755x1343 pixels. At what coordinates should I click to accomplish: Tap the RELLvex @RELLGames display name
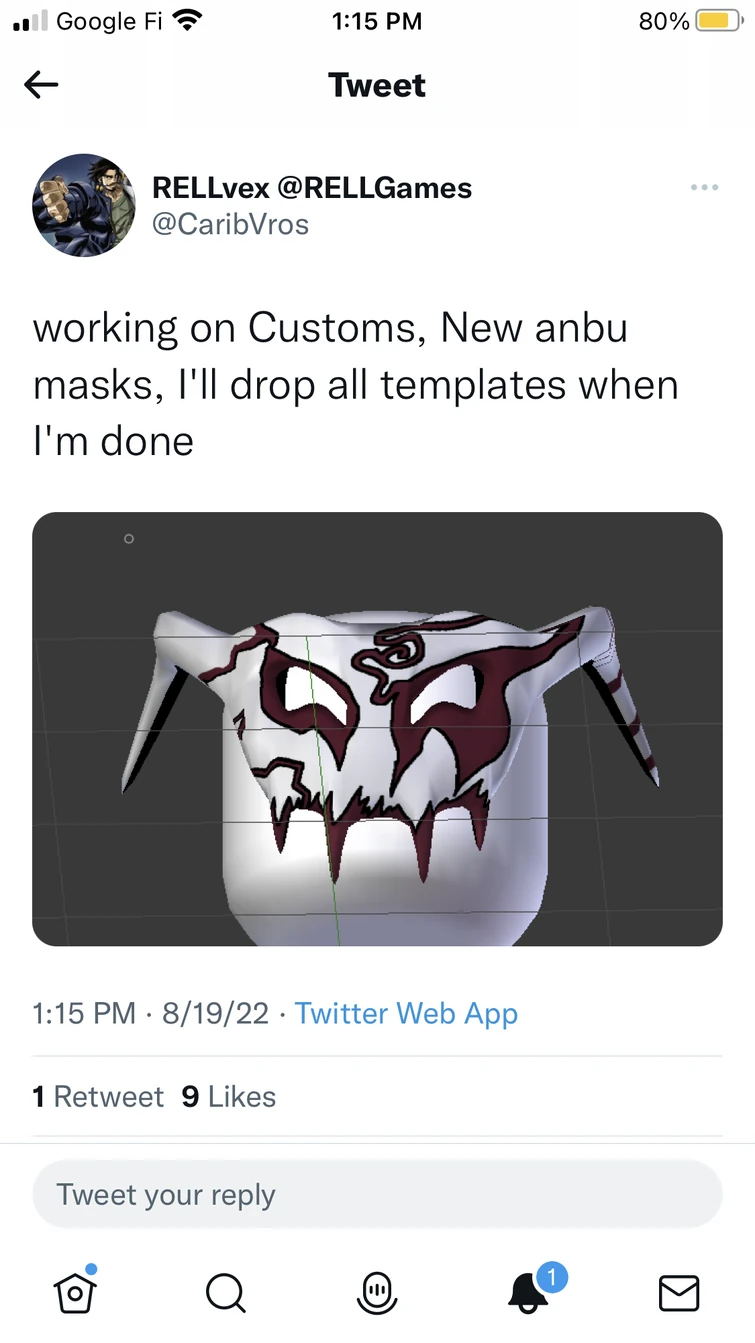coord(312,187)
